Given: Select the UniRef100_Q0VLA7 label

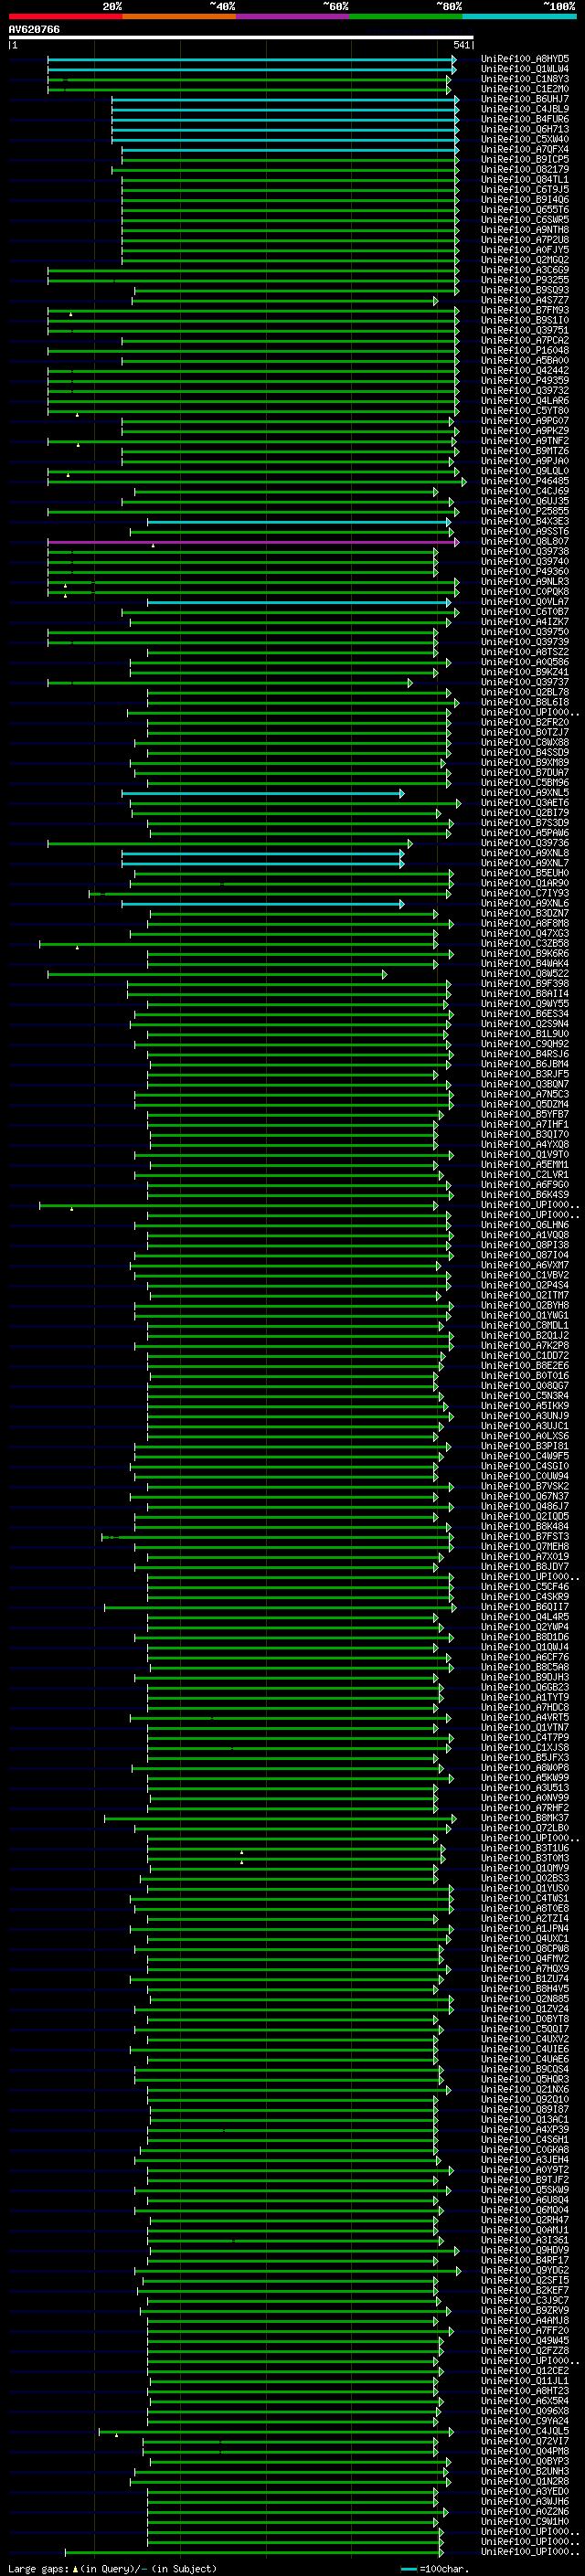Looking at the screenshot, I should tap(525, 602).
